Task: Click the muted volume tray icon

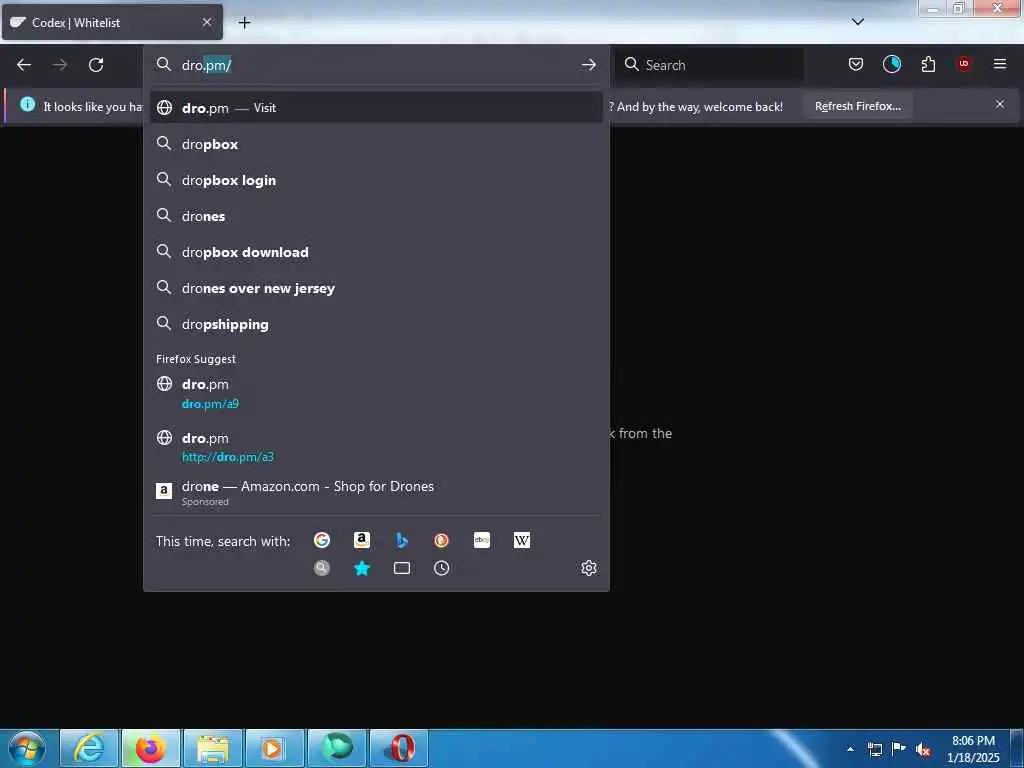Action: click(923, 750)
